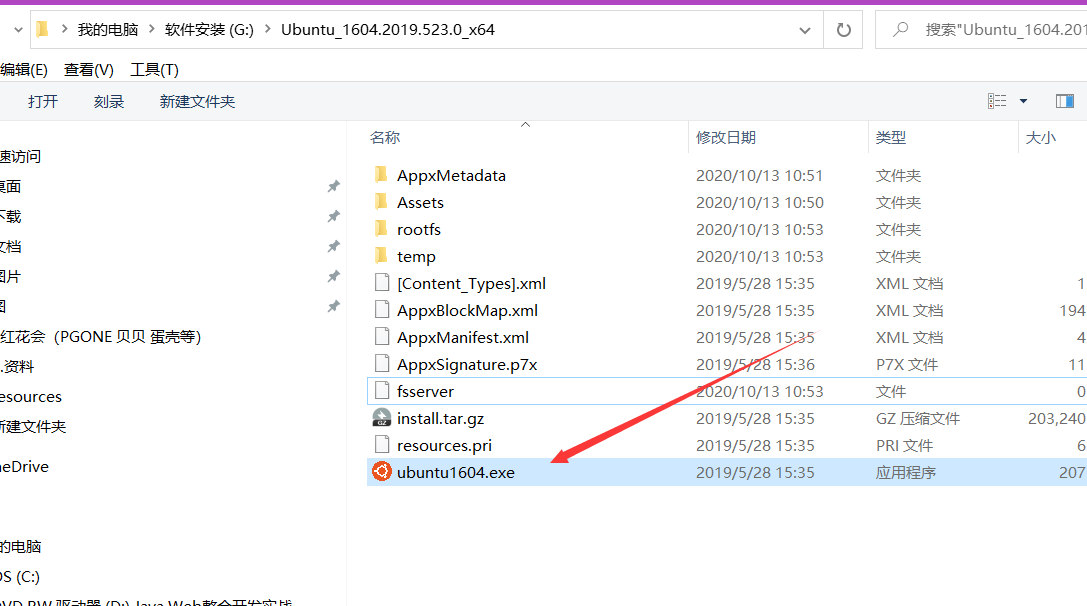This screenshot has width=1087, height=606.
Task: Open the 红花会 (PGONE 贝贝 蛋壳等) sidebar folder
Action: click(101, 337)
